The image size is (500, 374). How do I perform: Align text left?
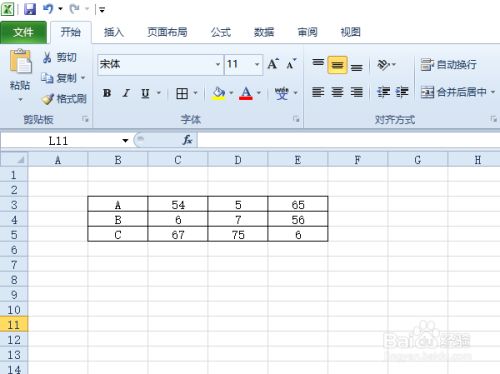click(318, 92)
